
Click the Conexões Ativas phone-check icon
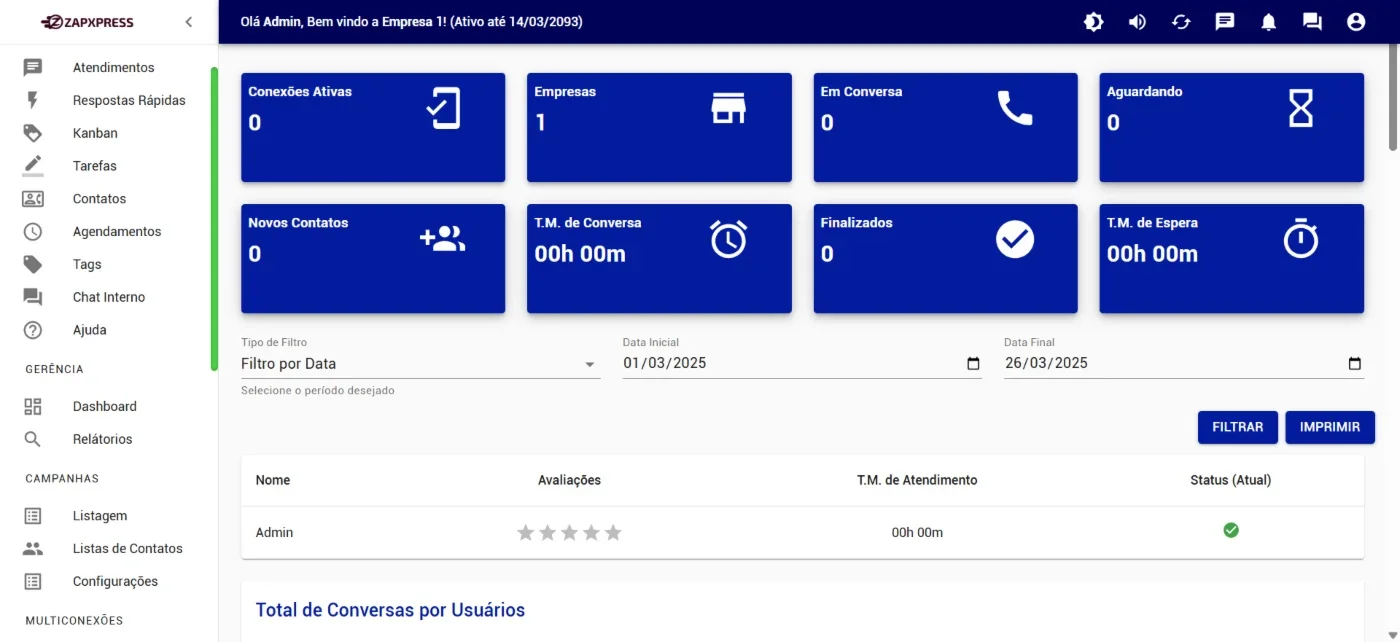(x=443, y=108)
